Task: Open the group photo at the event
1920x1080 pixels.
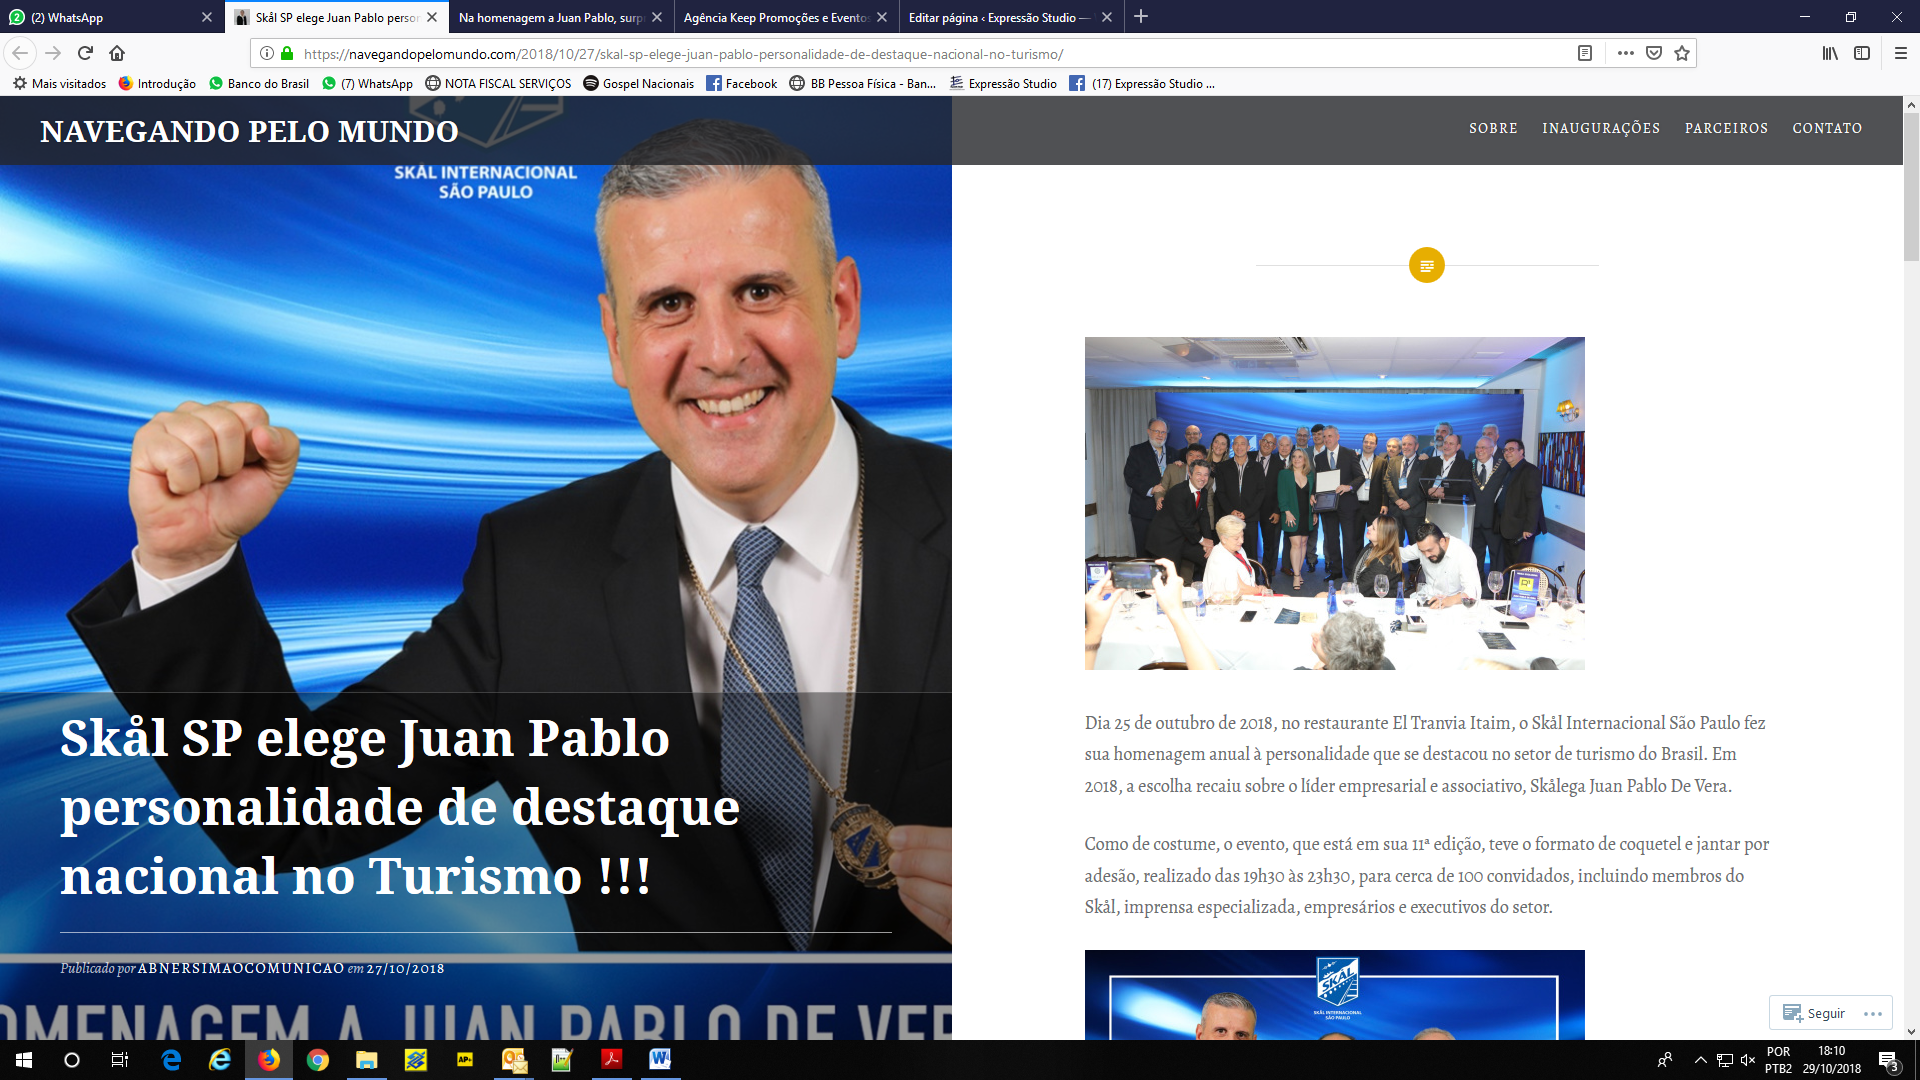Action: 1334,503
